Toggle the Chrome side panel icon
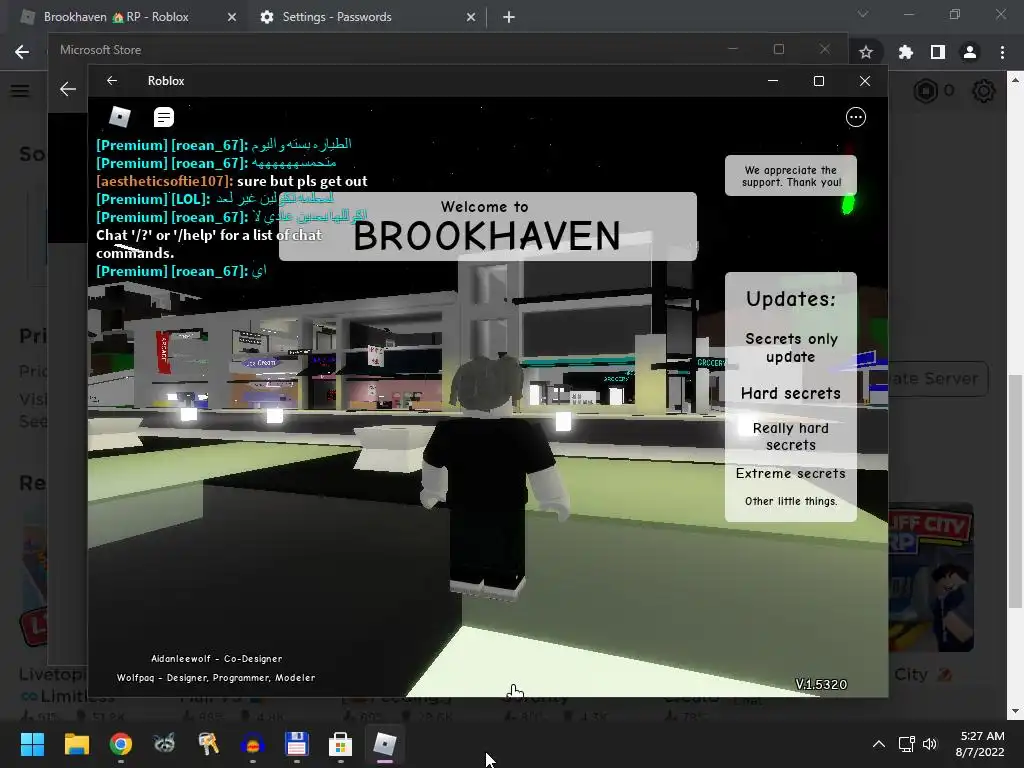 pos(938,52)
